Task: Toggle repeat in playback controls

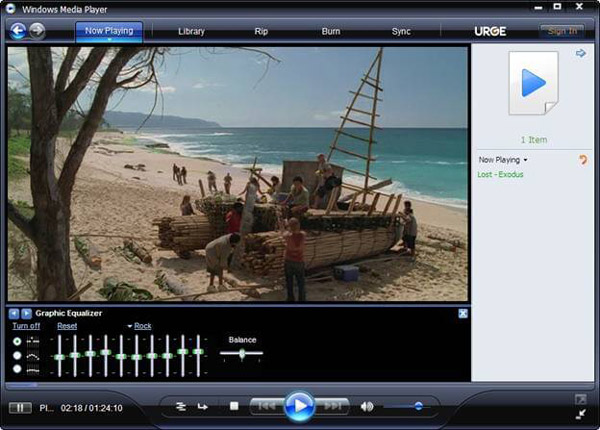Action: pos(203,406)
